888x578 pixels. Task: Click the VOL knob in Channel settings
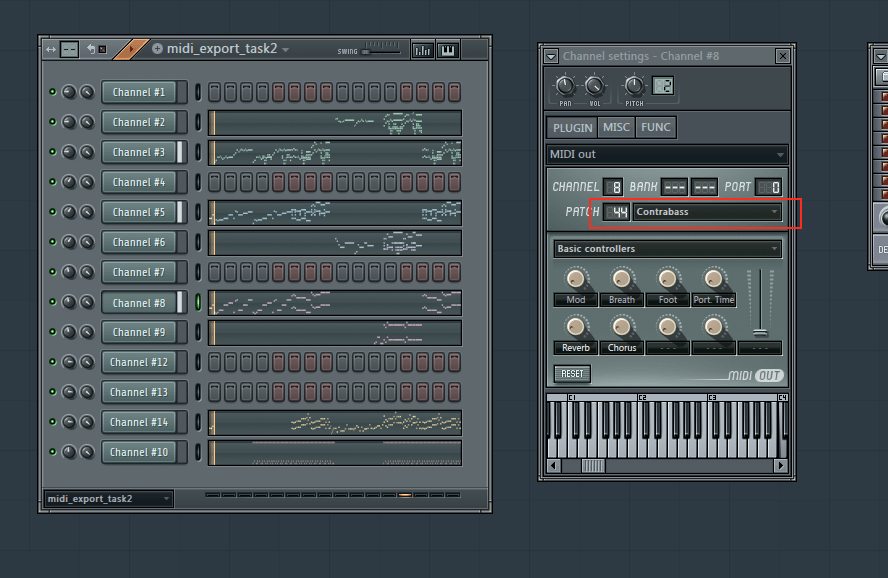point(594,86)
